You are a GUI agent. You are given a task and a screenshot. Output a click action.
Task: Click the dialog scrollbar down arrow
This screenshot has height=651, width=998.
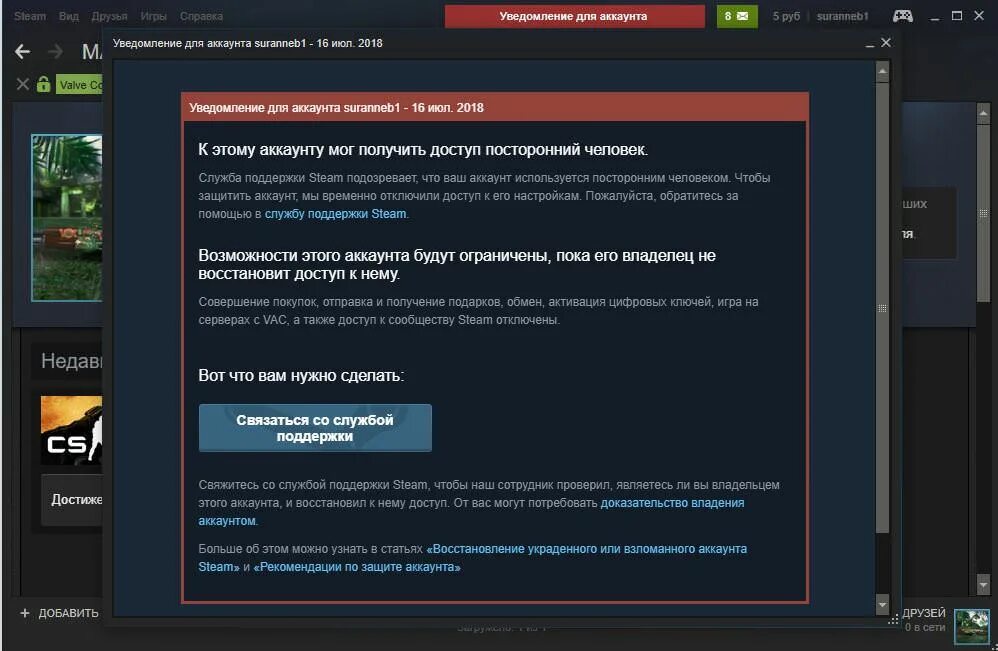click(x=882, y=605)
